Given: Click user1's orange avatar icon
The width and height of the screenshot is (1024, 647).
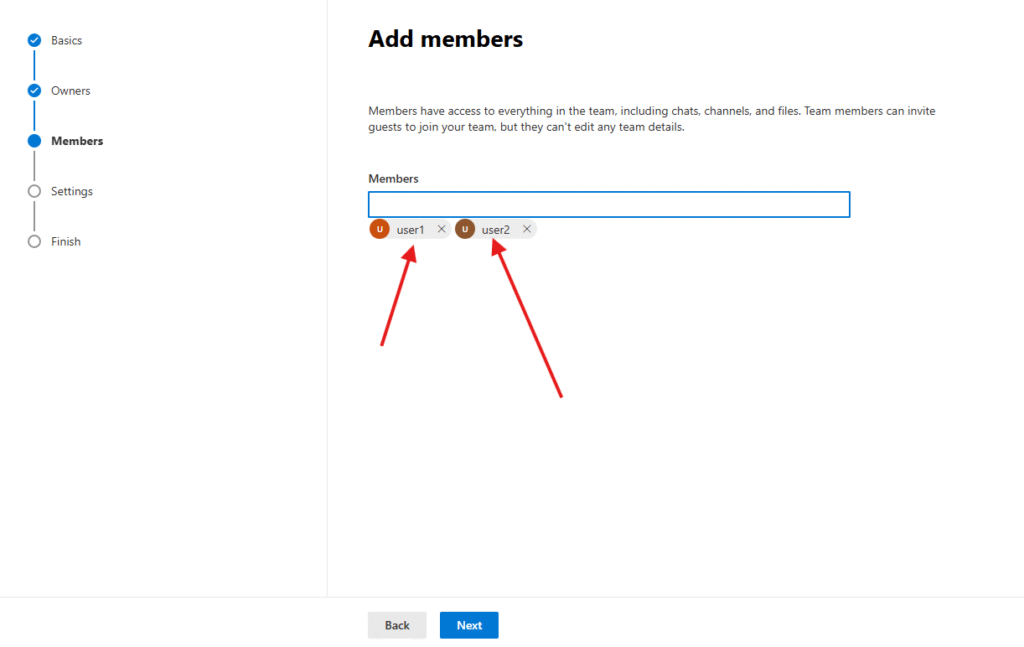Looking at the screenshot, I should (379, 230).
